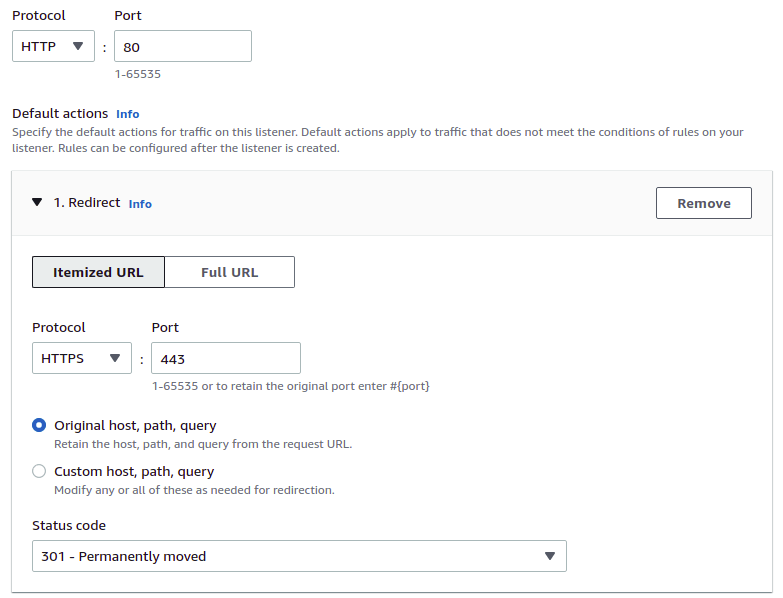Select Original host, path, query radio
Screen dimensions: 783x598
click(39, 425)
